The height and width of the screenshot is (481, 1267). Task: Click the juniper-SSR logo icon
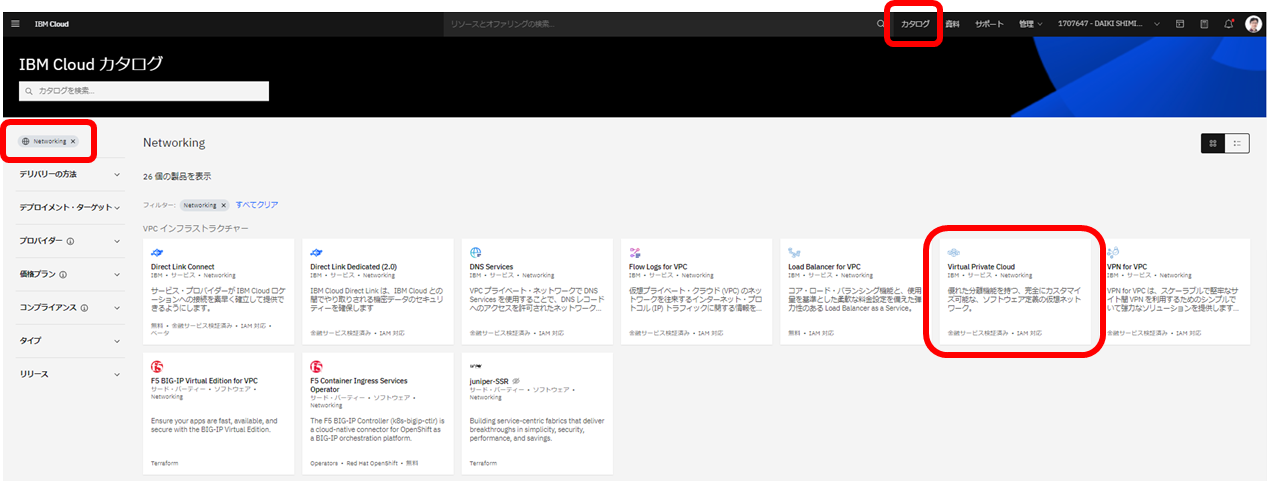pyautogui.click(x=476, y=365)
